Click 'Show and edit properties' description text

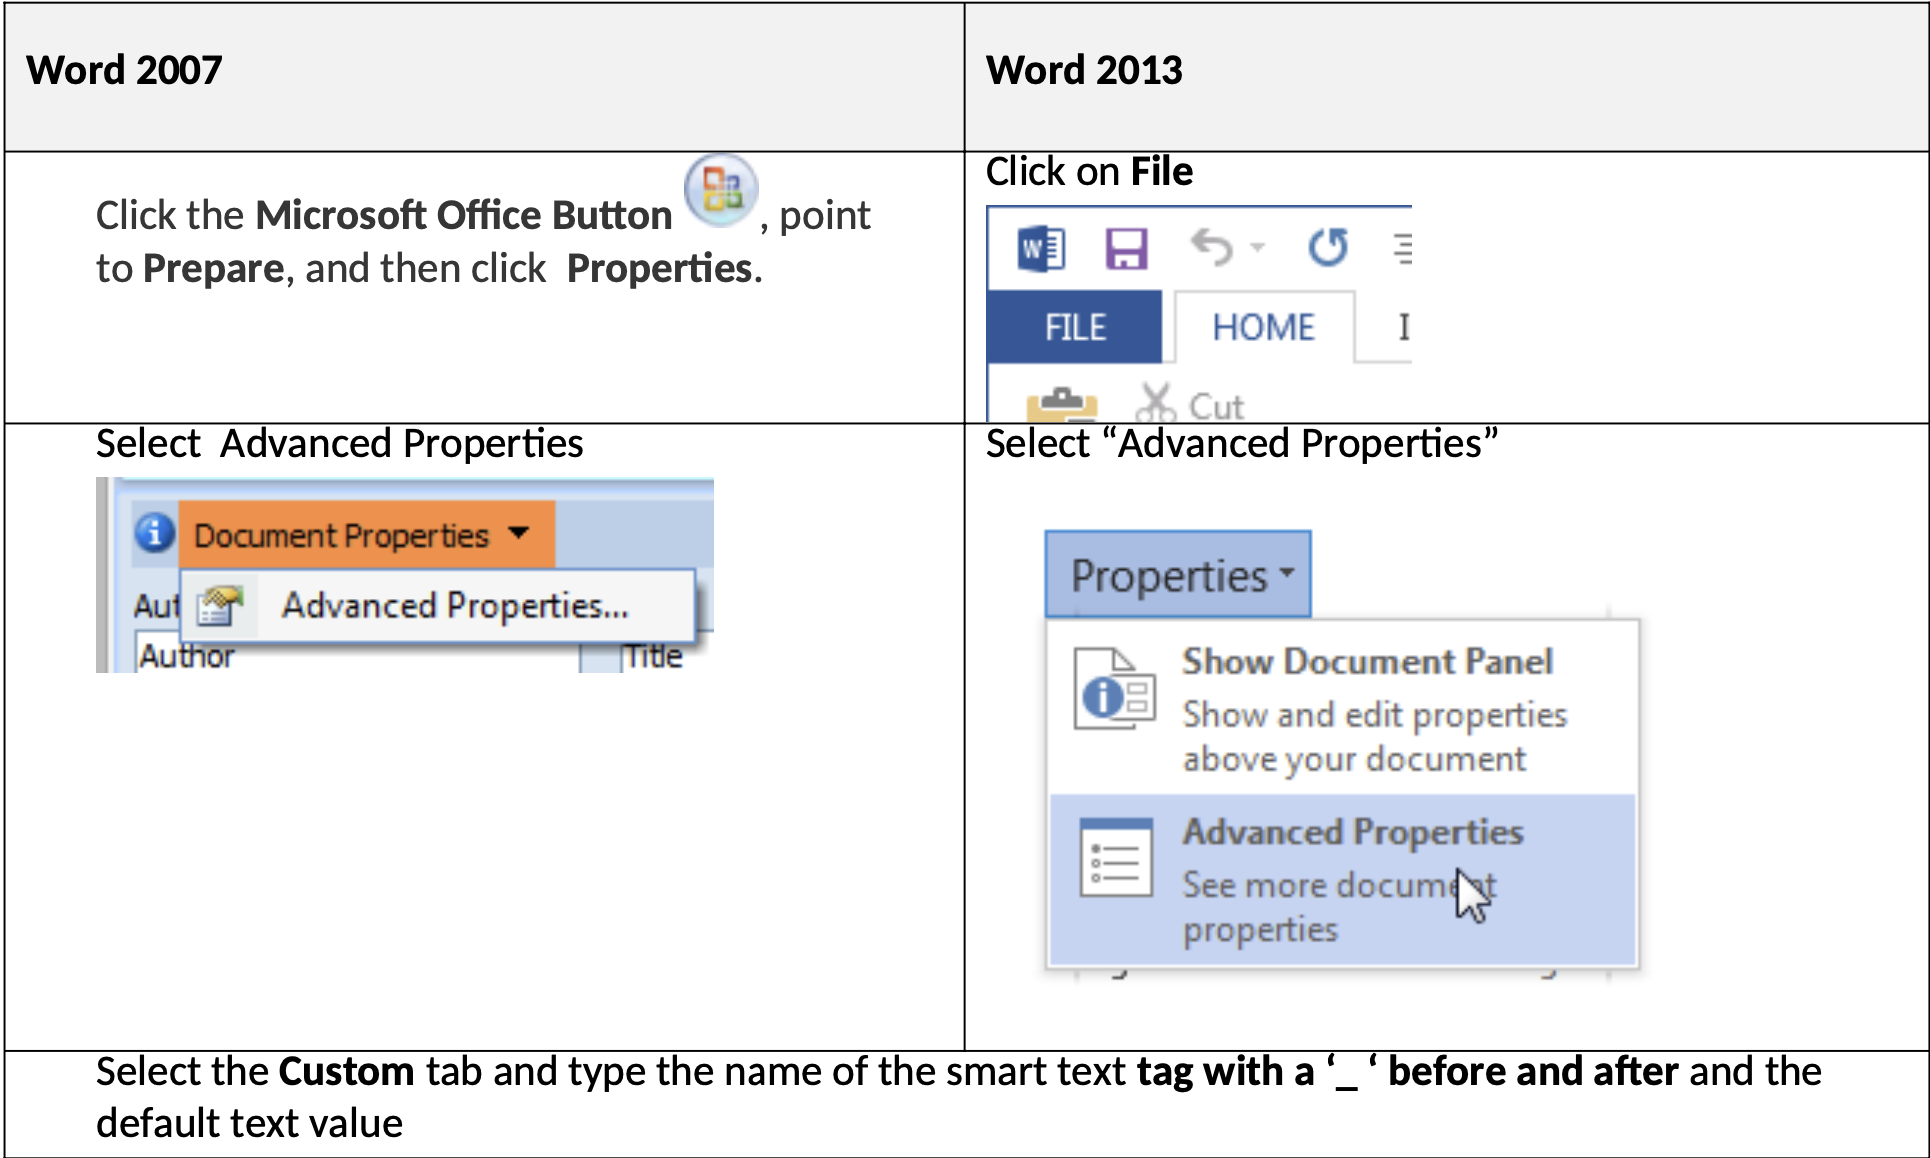1375,737
